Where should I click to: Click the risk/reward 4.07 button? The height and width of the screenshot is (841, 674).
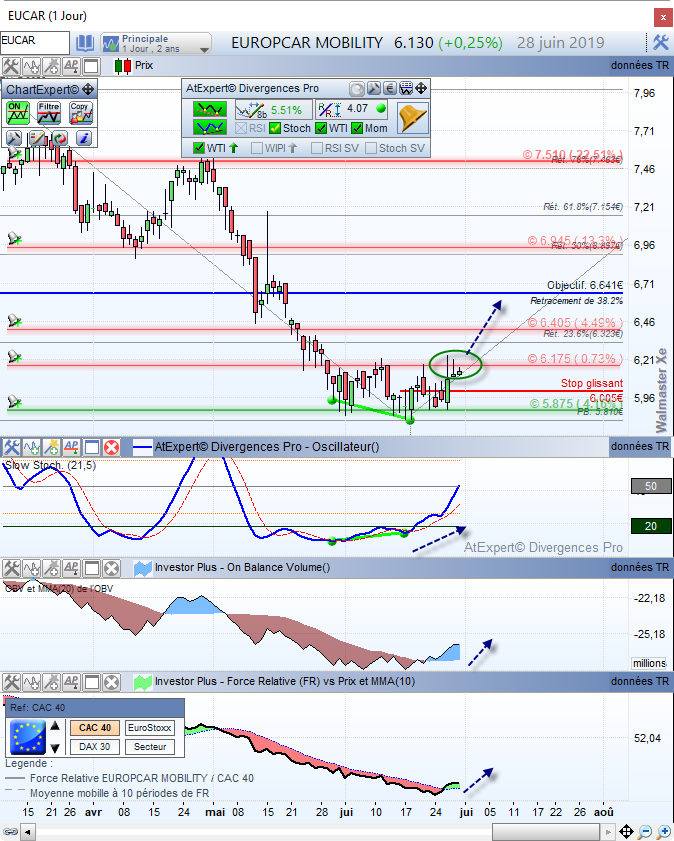pos(353,109)
